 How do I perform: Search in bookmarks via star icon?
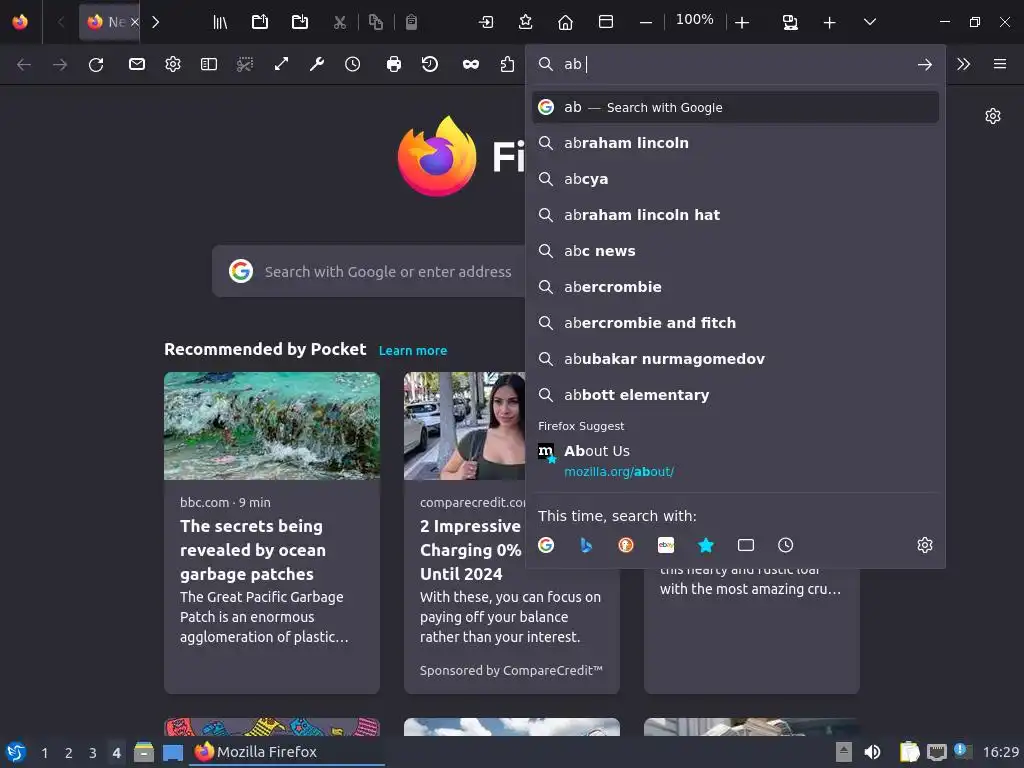[706, 545]
